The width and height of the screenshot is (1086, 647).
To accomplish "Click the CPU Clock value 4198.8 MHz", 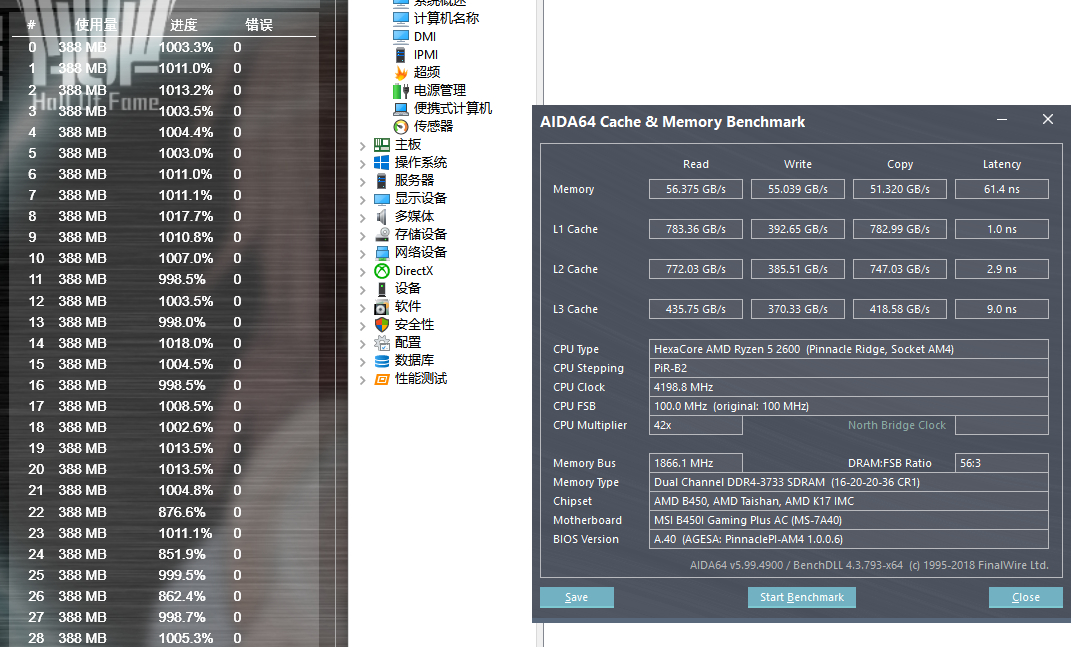I will pyautogui.click(x=848, y=387).
